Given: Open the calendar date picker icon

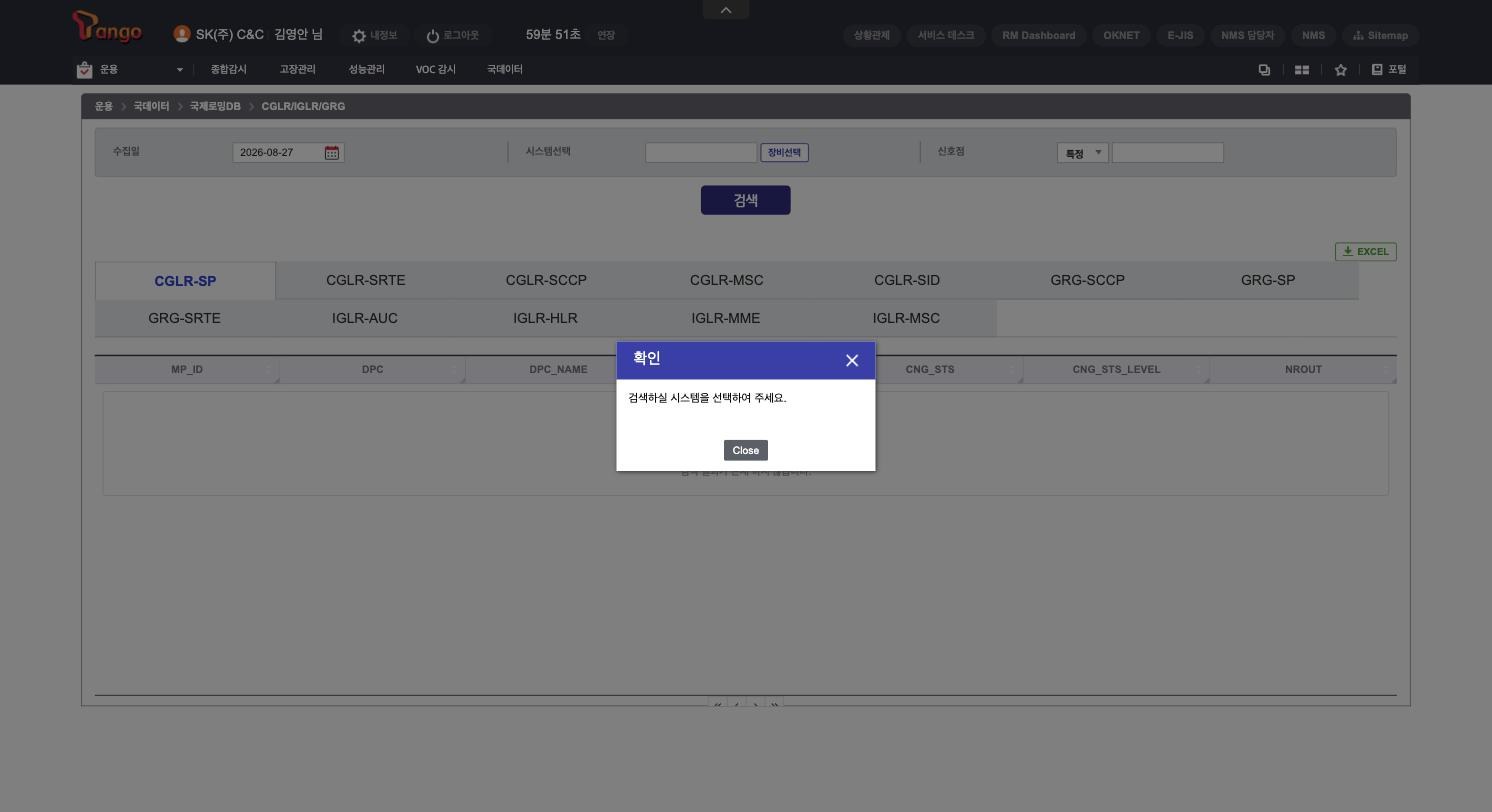Looking at the screenshot, I should point(332,153).
